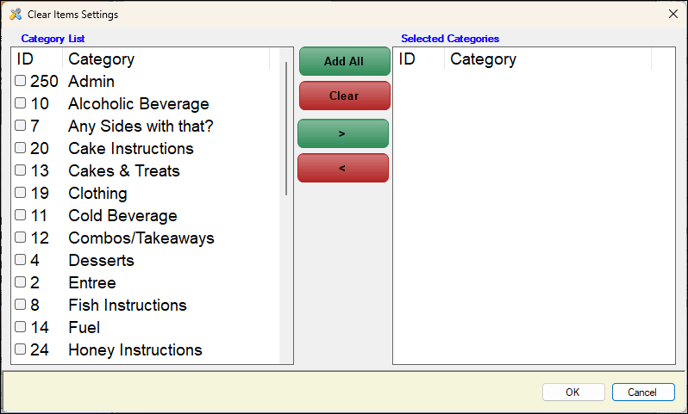
Task: Tick the Alcoholic Beverage checkbox
Action: 20,104
